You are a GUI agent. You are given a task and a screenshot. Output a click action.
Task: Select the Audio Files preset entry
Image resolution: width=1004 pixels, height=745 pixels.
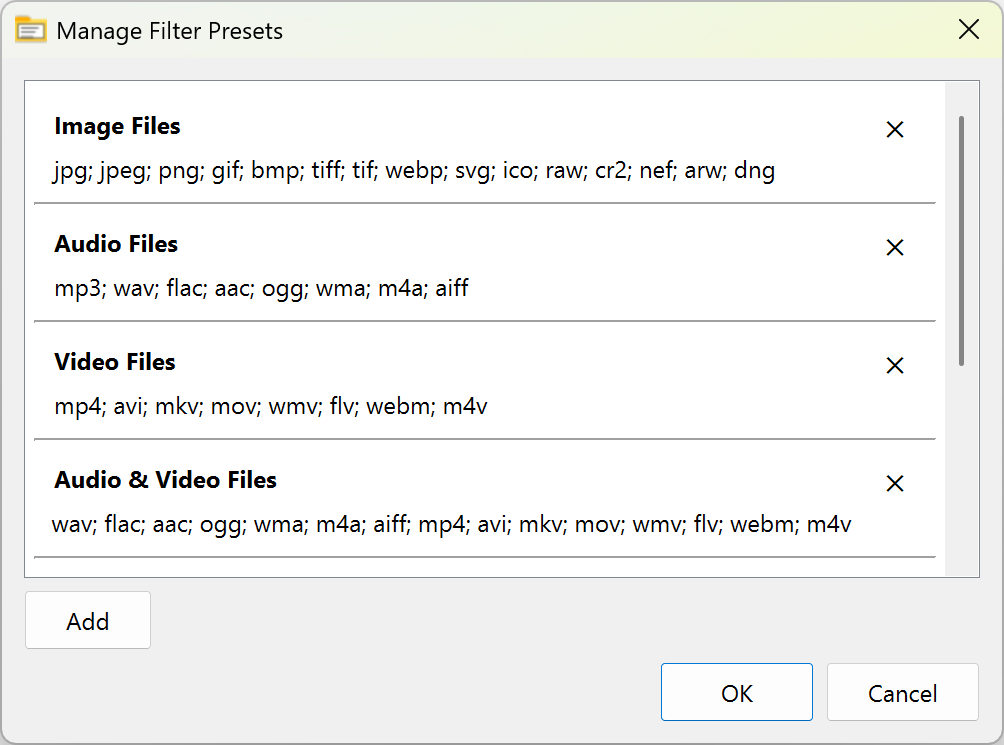[x=115, y=244]
